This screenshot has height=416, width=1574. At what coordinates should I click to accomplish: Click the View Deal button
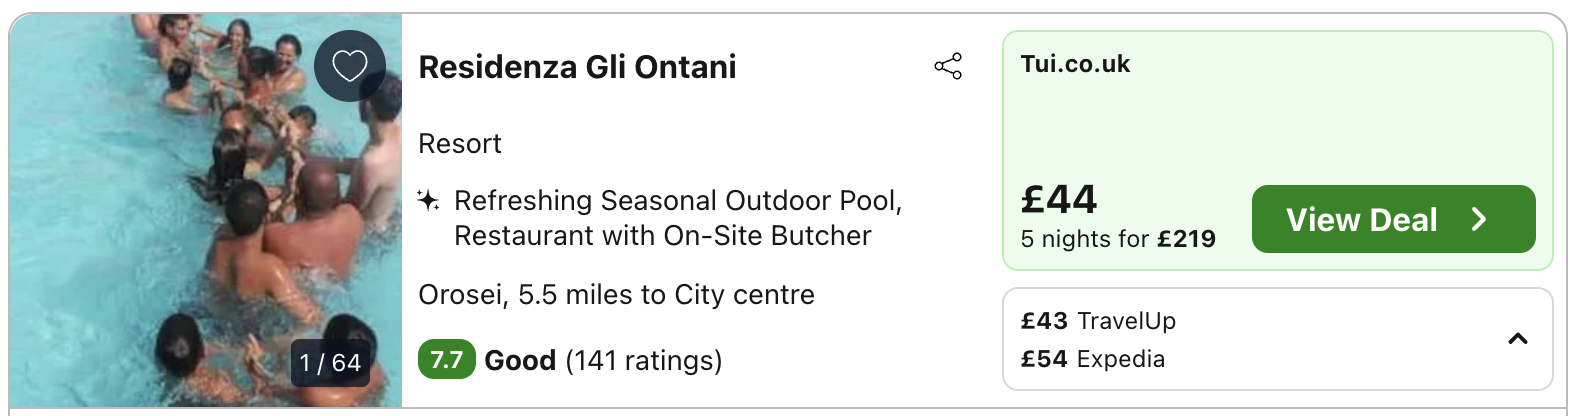click(x=1393, y=219)
